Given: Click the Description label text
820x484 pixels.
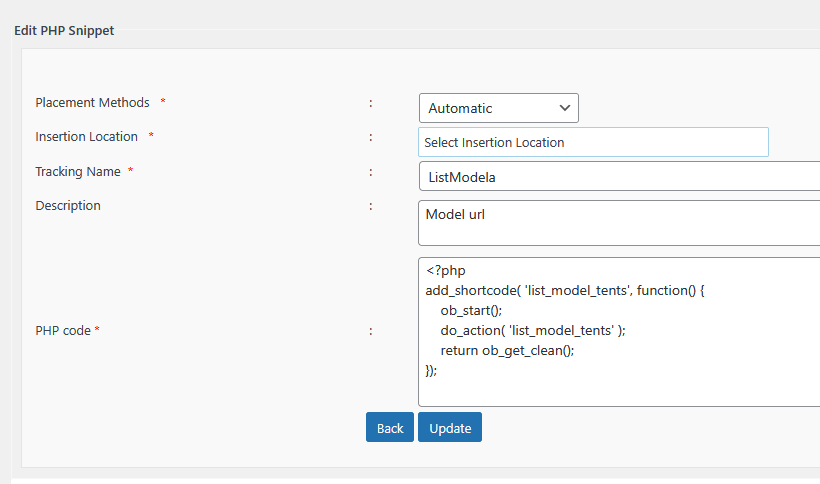Looking at the screenshot, I should (x=68, y=206).
